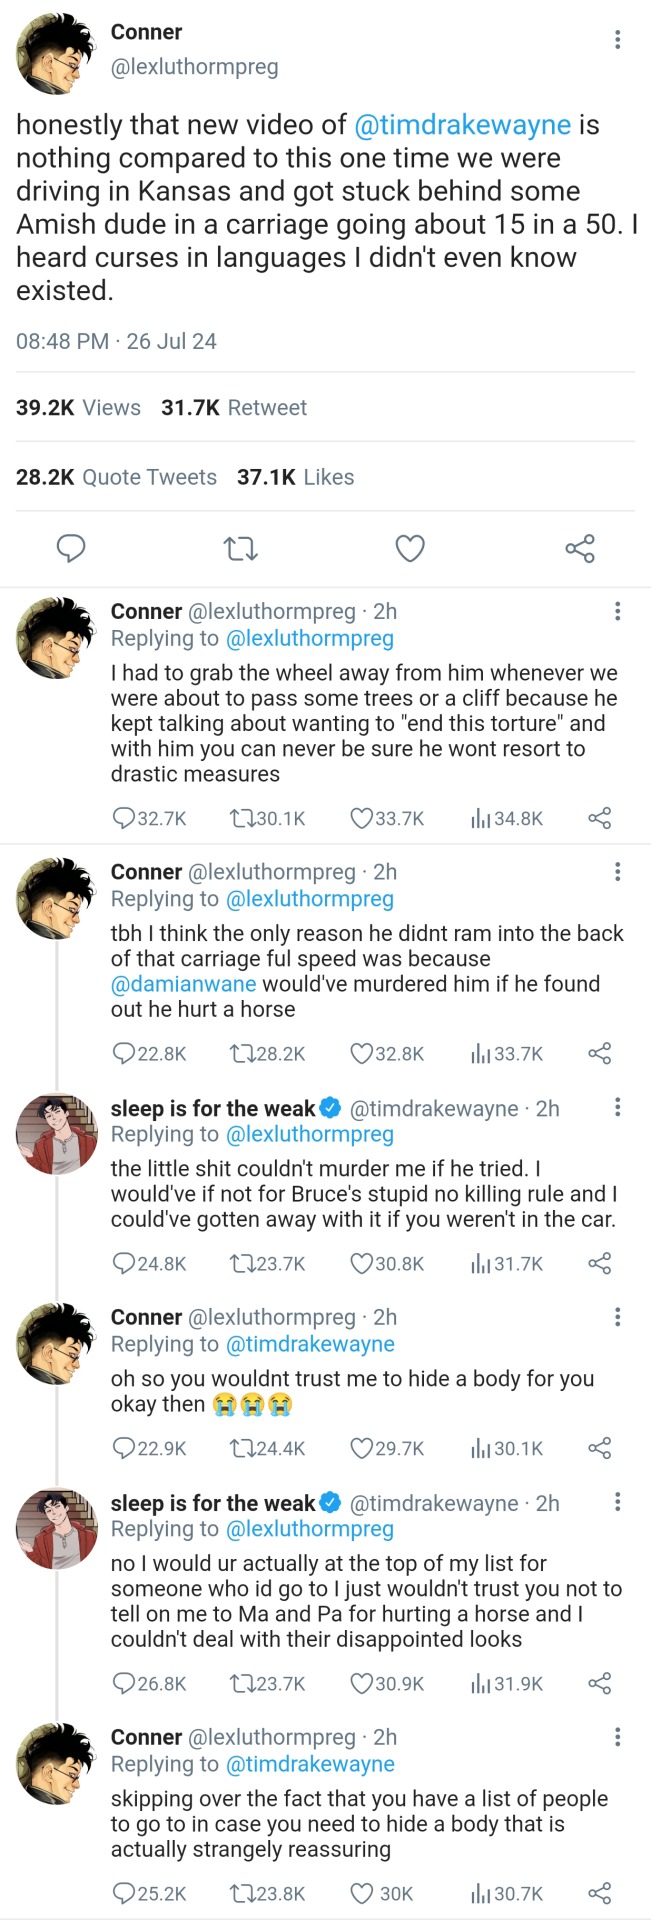Retweet the main tweet about Kansas

pos(240,548)
